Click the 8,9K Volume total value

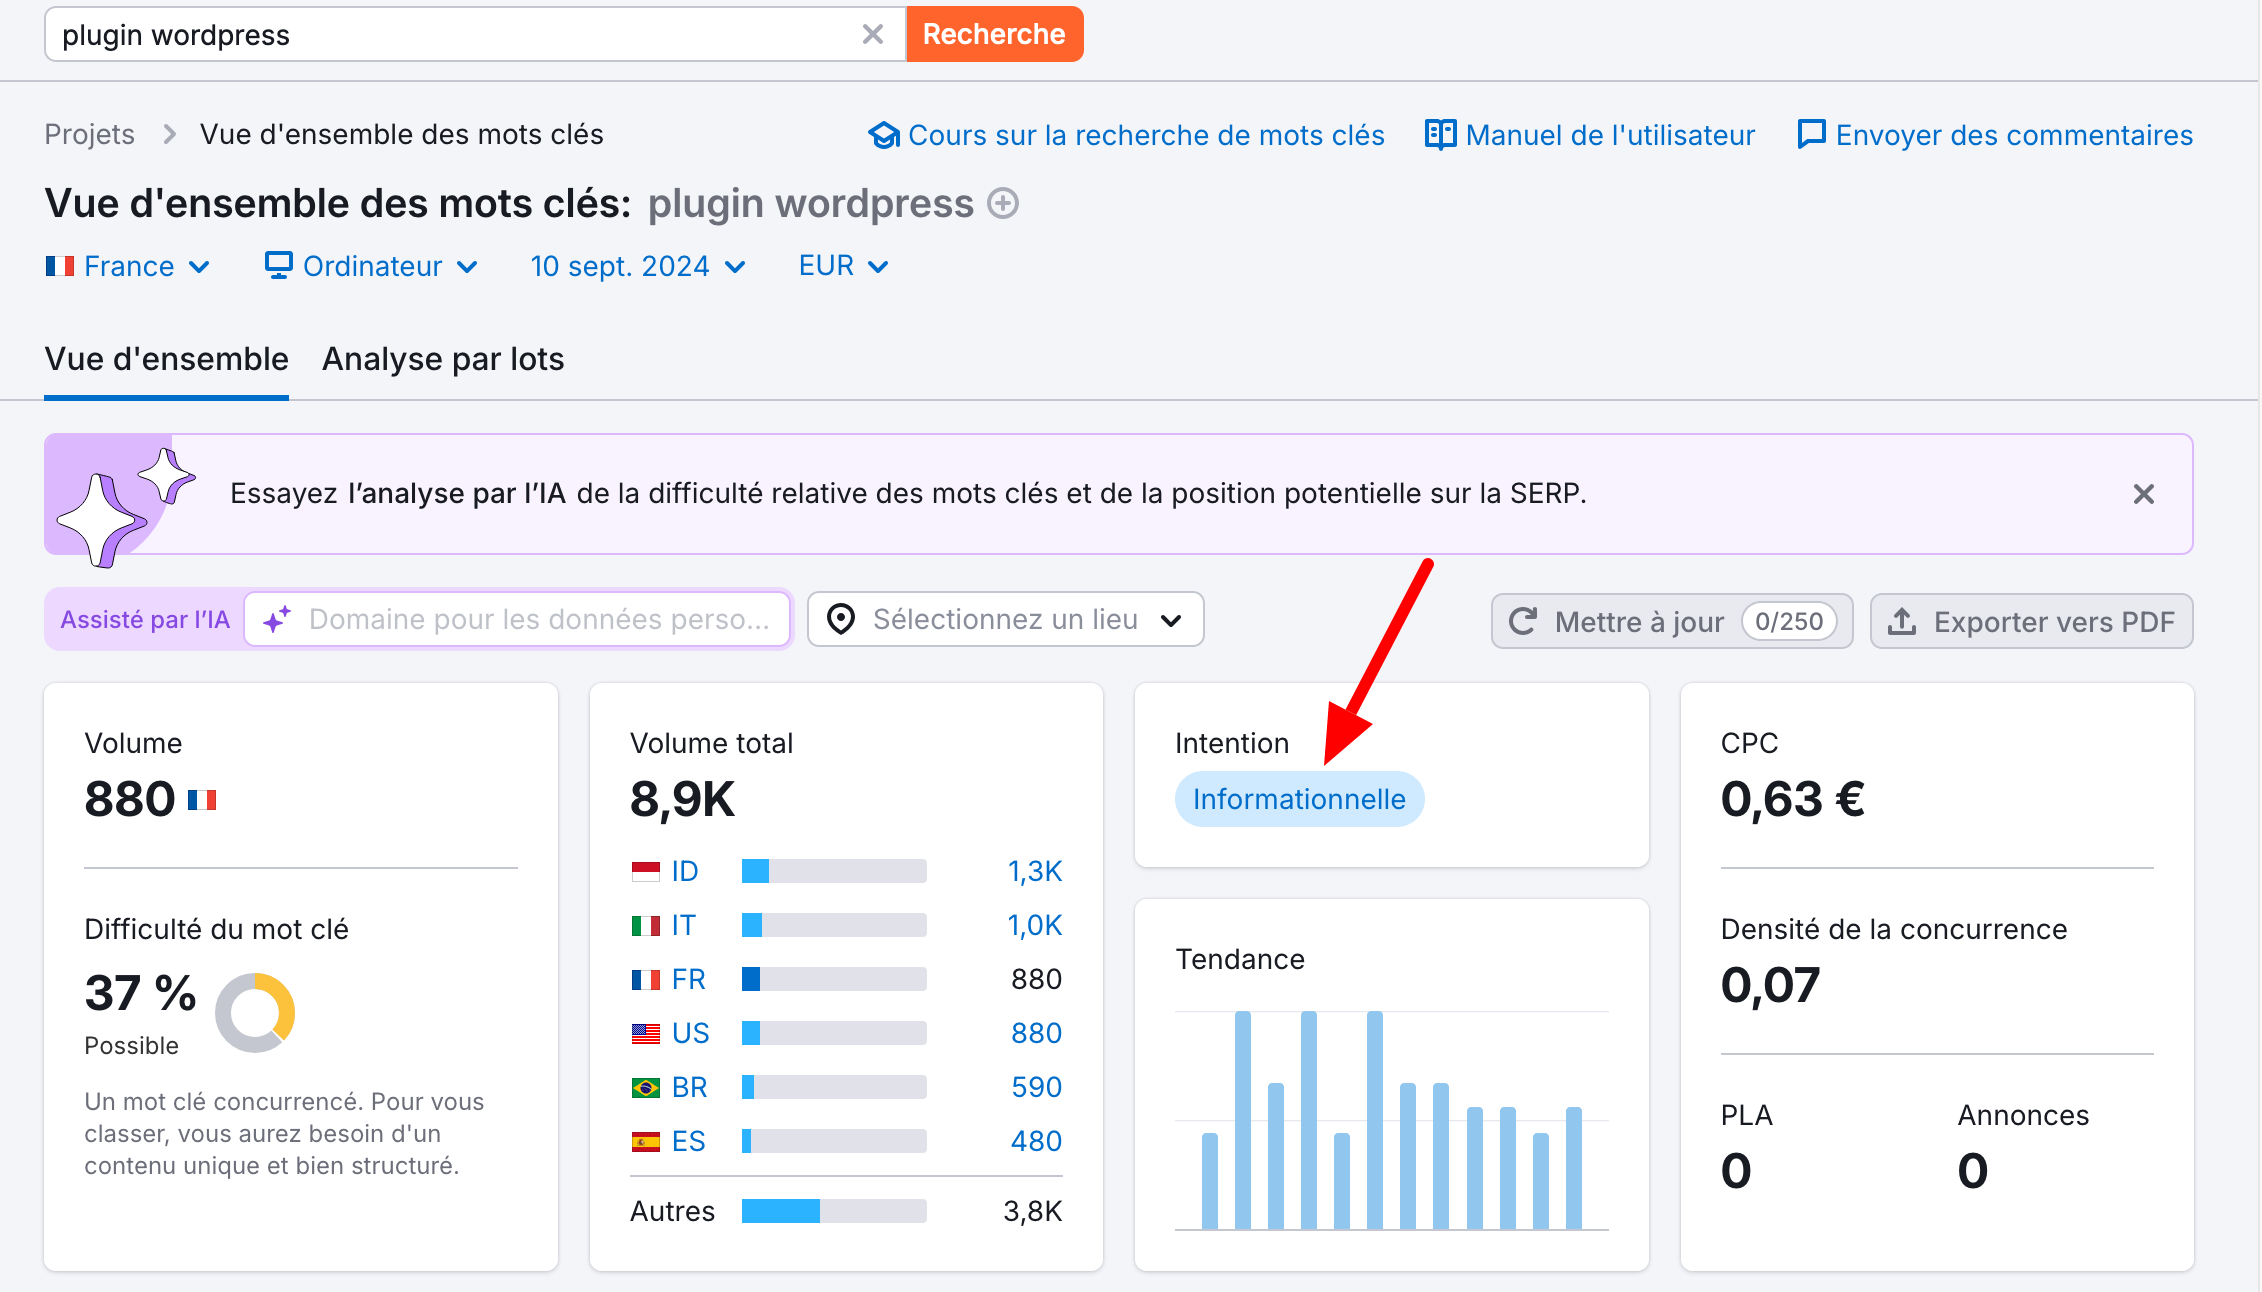pyautogui.click(x=682, y=799)
